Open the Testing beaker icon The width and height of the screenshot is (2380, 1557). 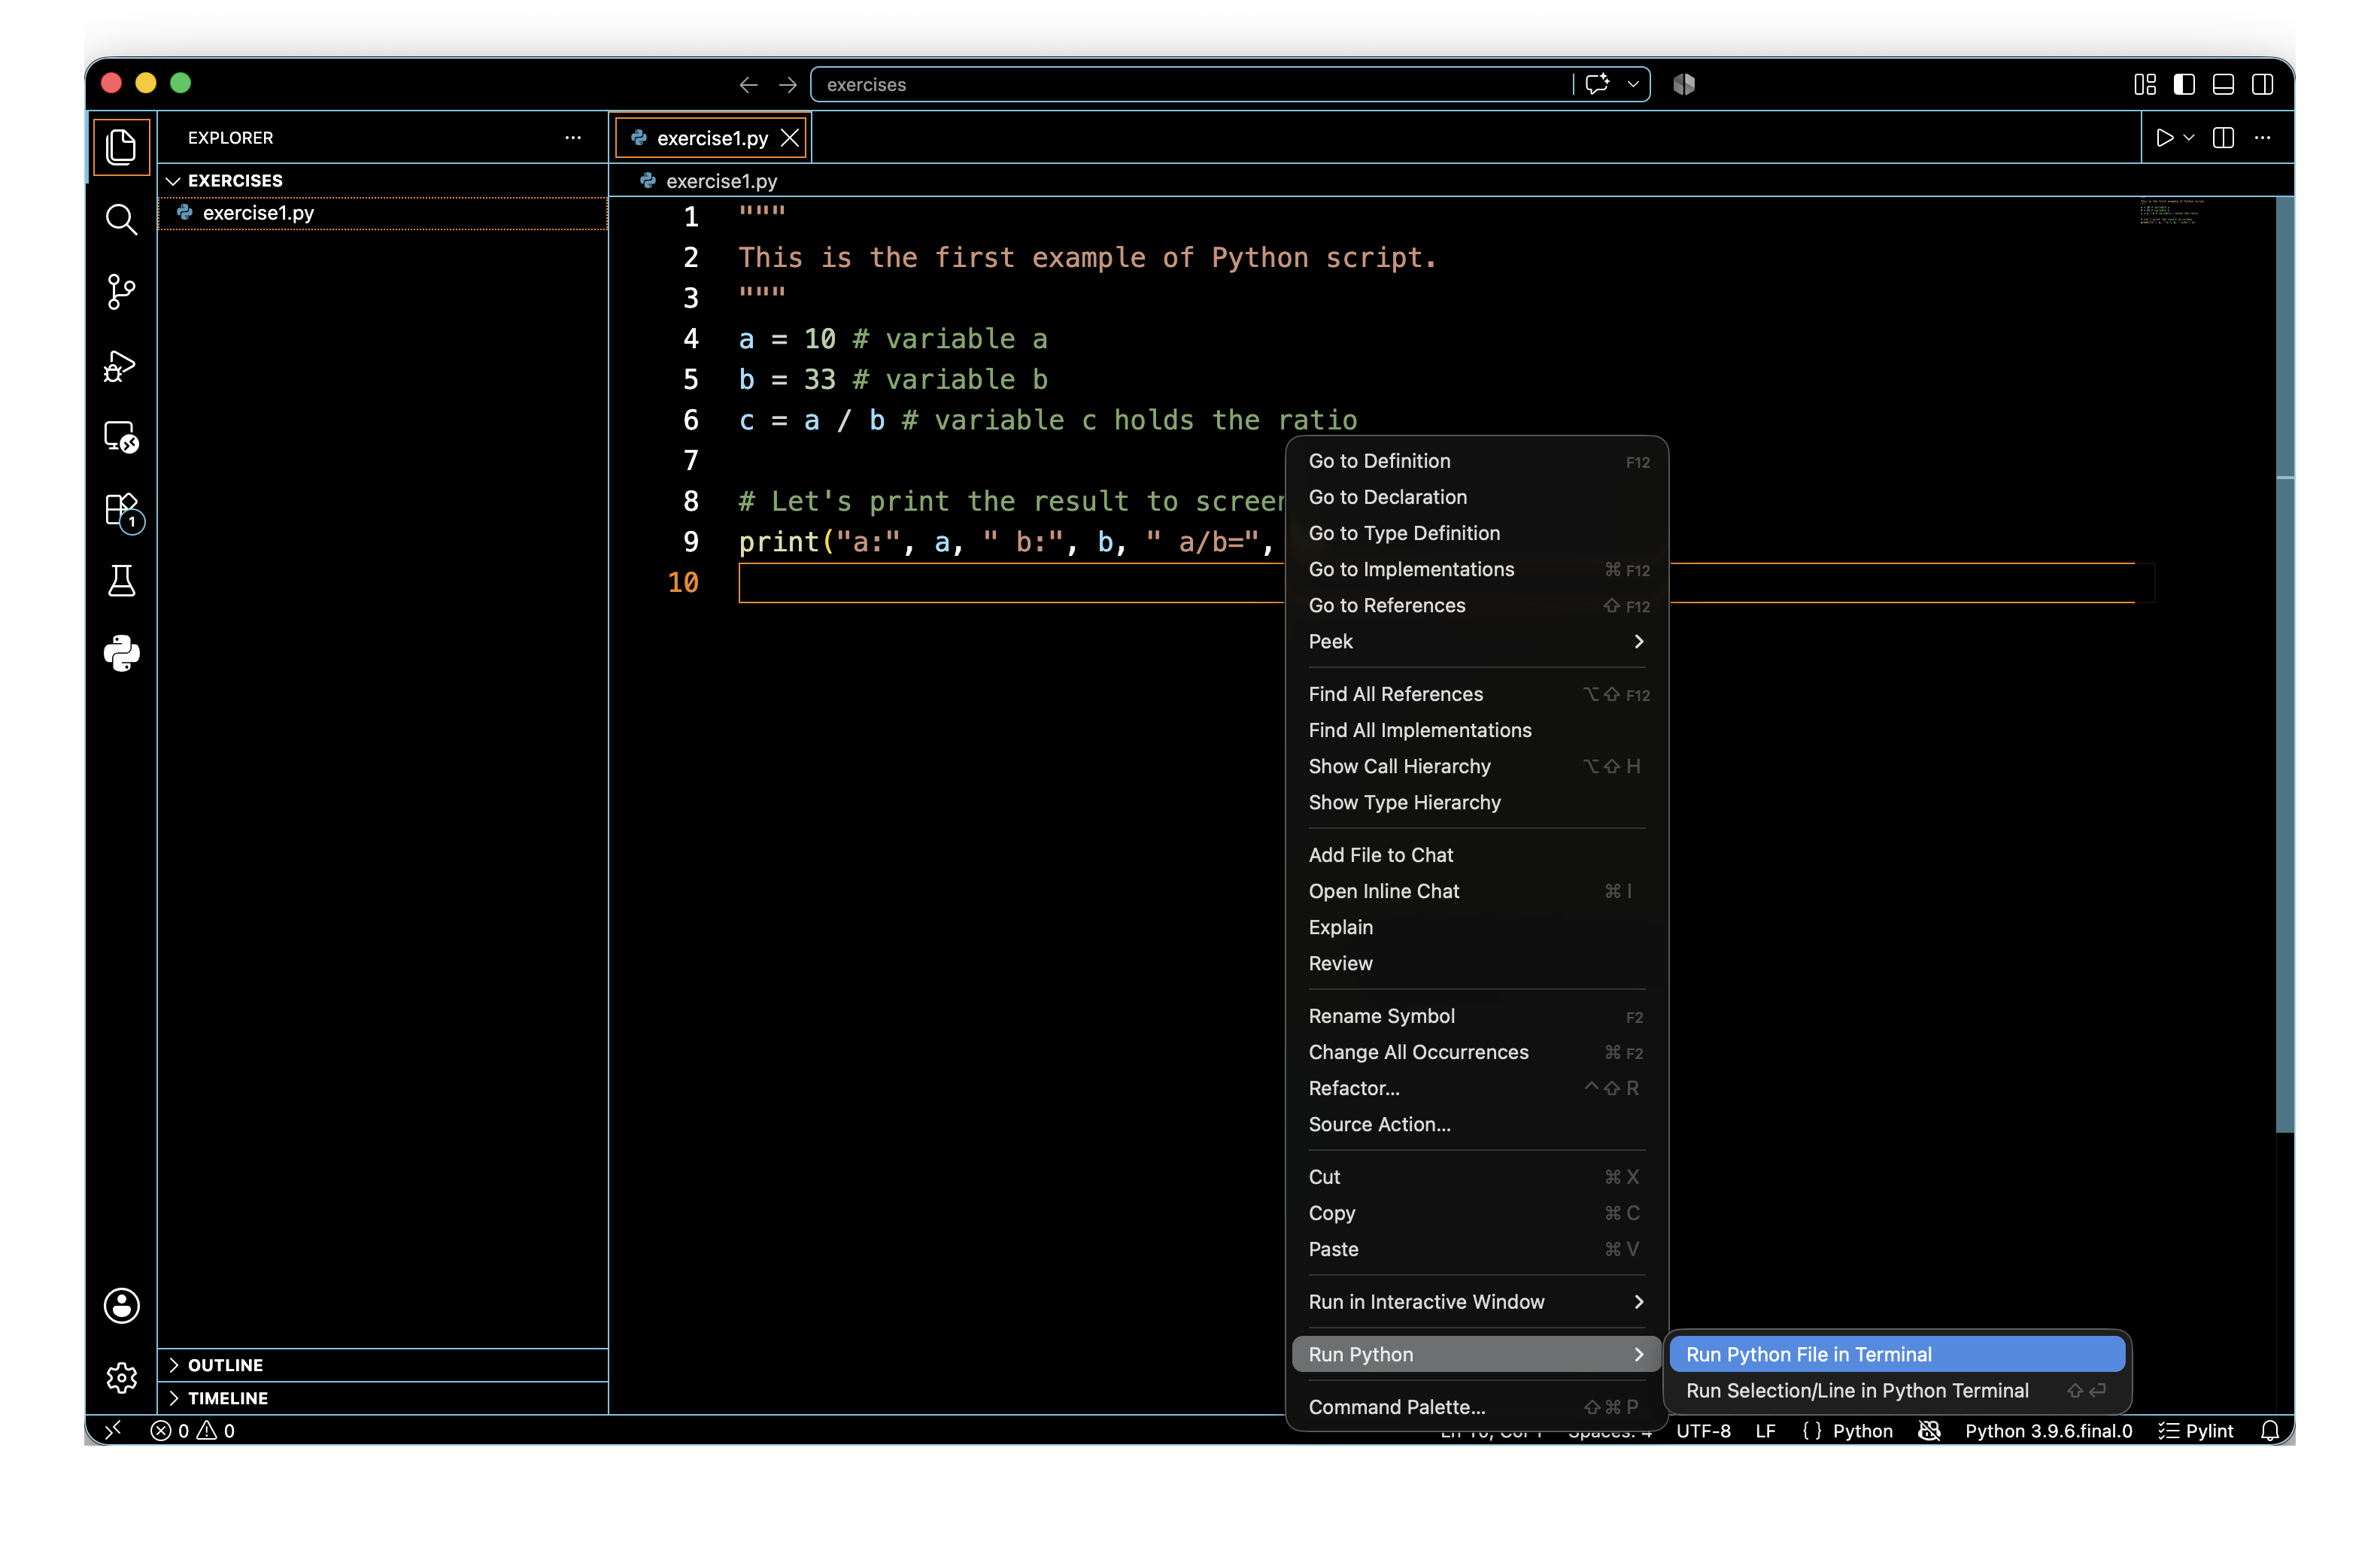click(121, 581)
